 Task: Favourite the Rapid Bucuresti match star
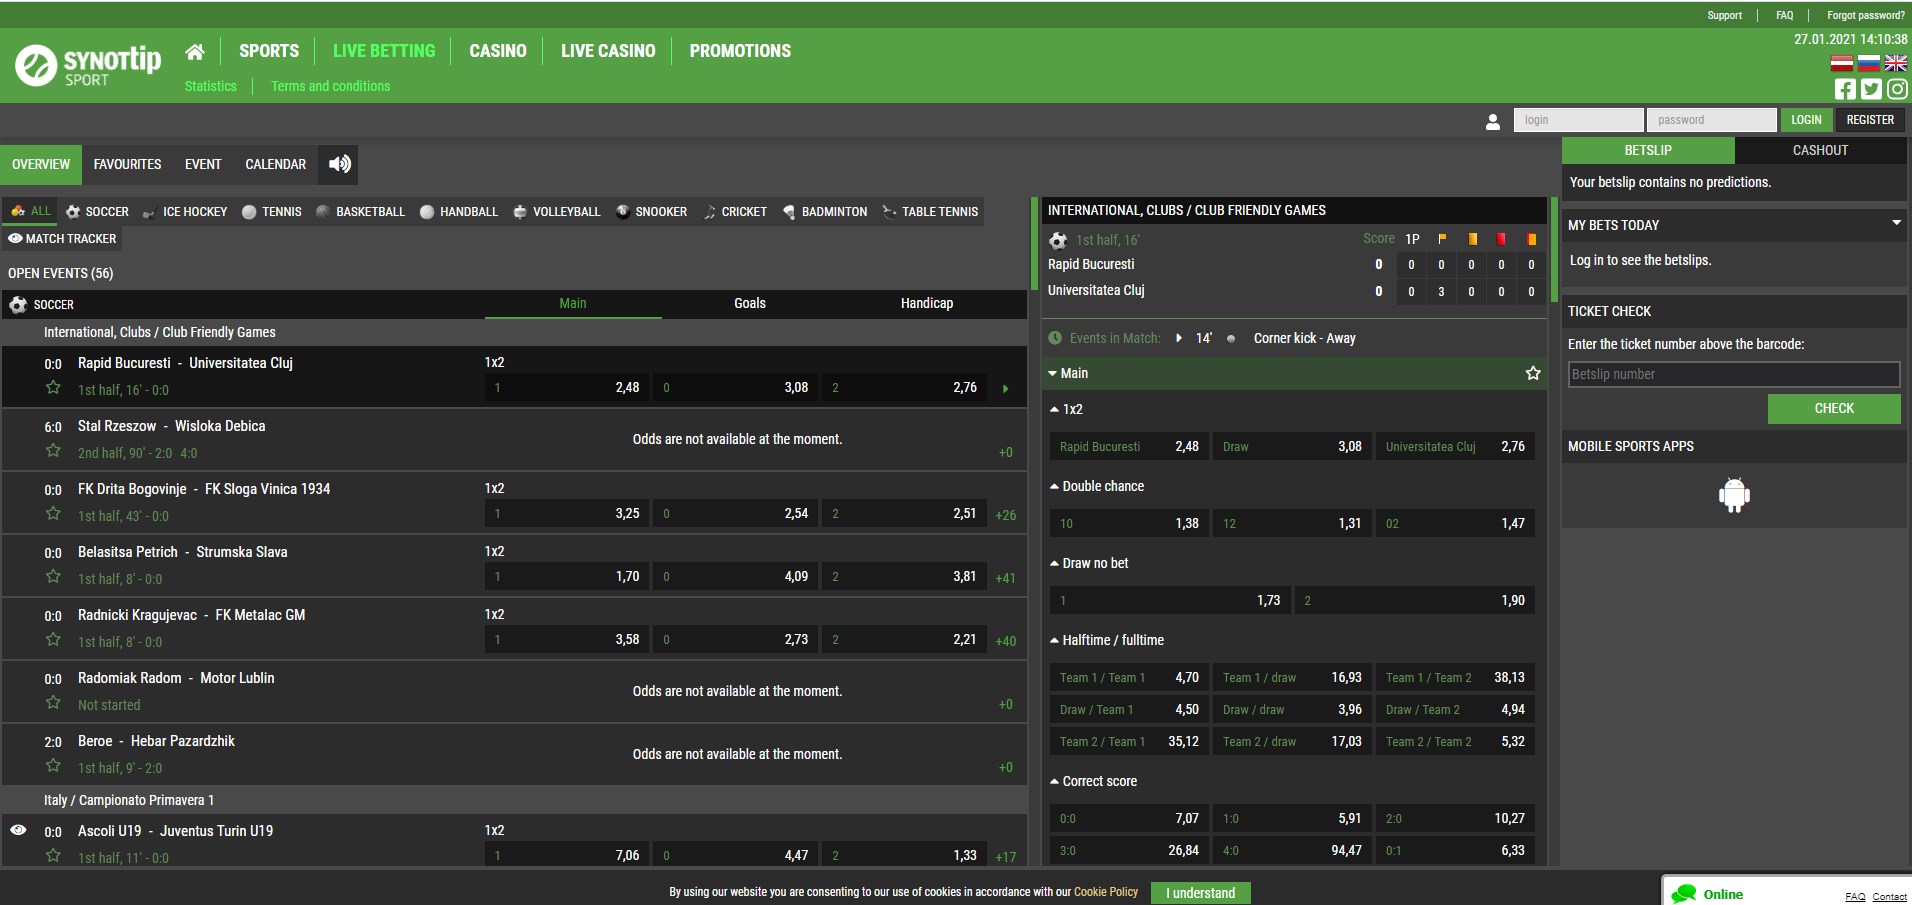click(53, 388)
